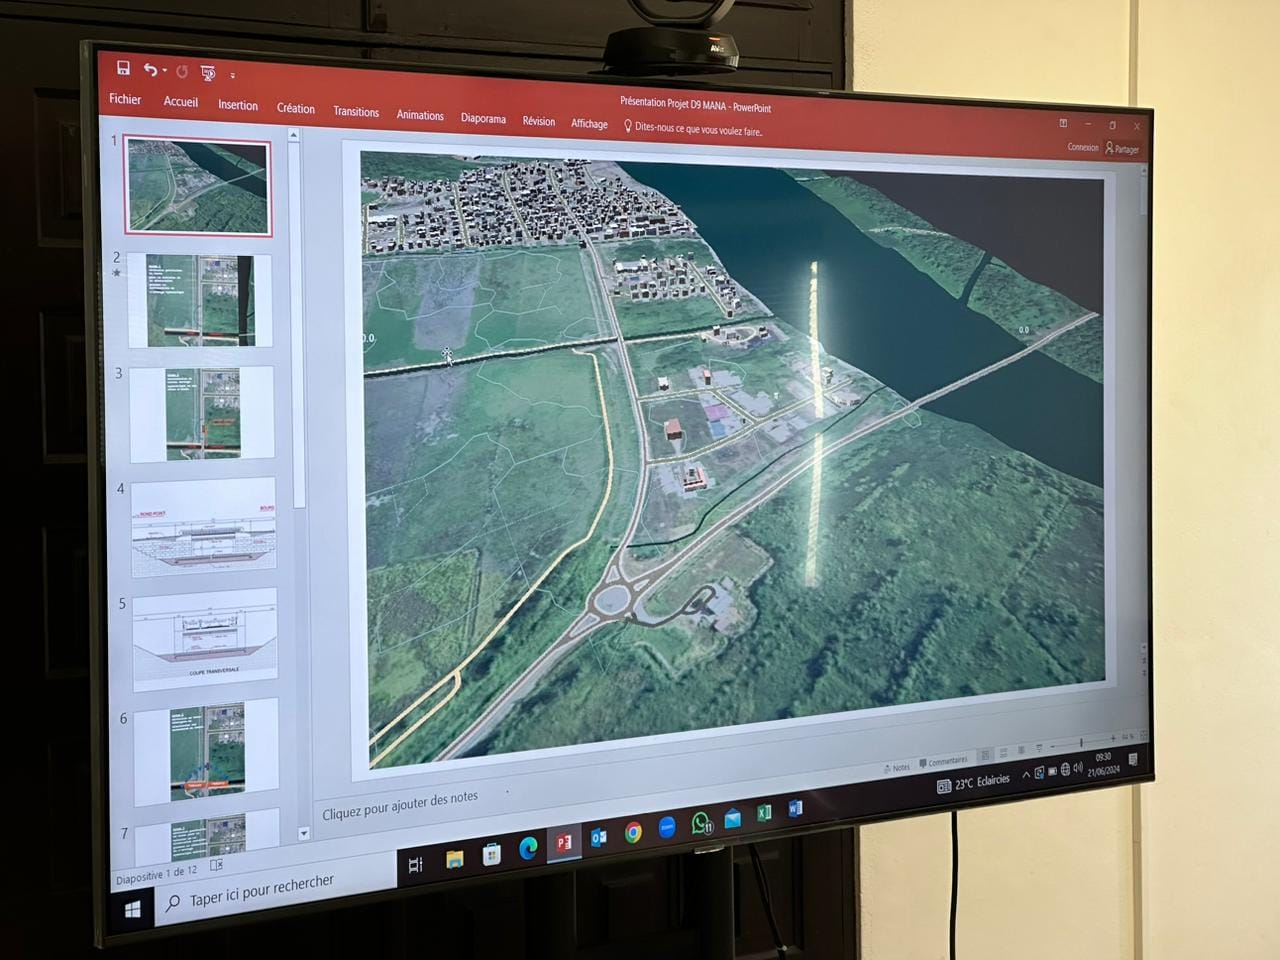The height and width of the screenshot is (960, 1280).
Task: Open the Windows Start menu
Action: [x=132, y=908]
